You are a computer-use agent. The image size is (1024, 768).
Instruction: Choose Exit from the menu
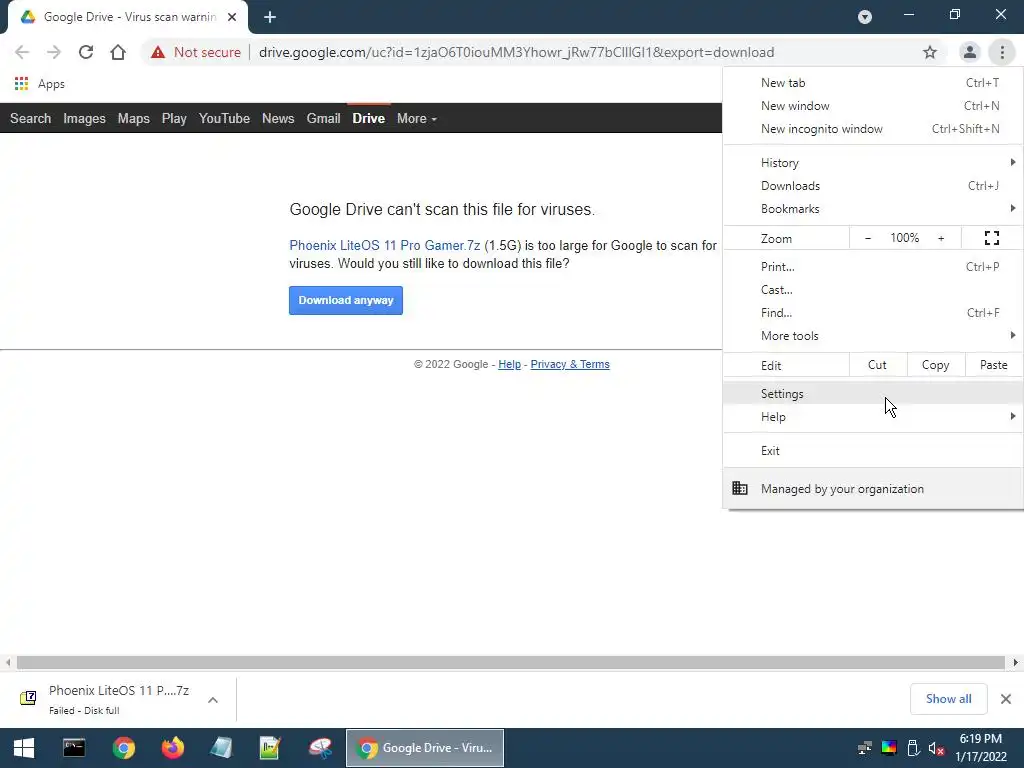[x=873, y=451]
